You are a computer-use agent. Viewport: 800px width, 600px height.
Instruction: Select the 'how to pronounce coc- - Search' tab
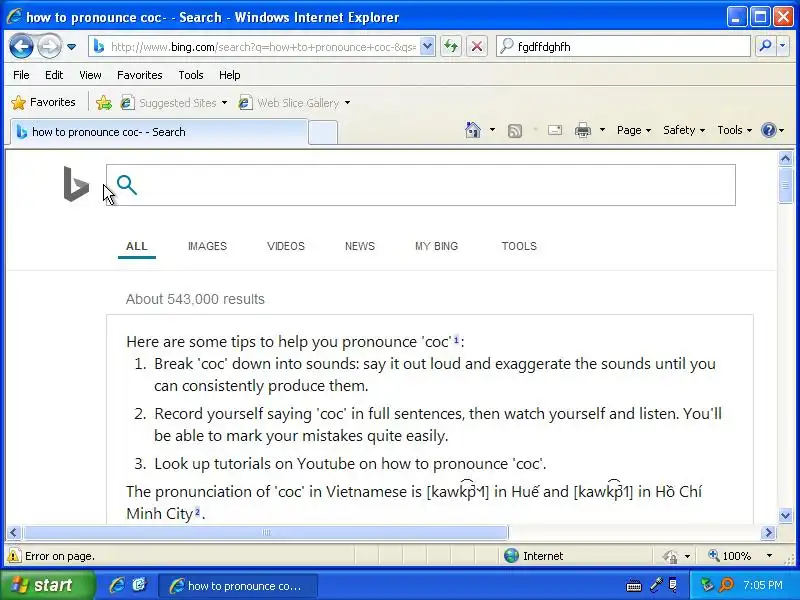tap(158, 132)
